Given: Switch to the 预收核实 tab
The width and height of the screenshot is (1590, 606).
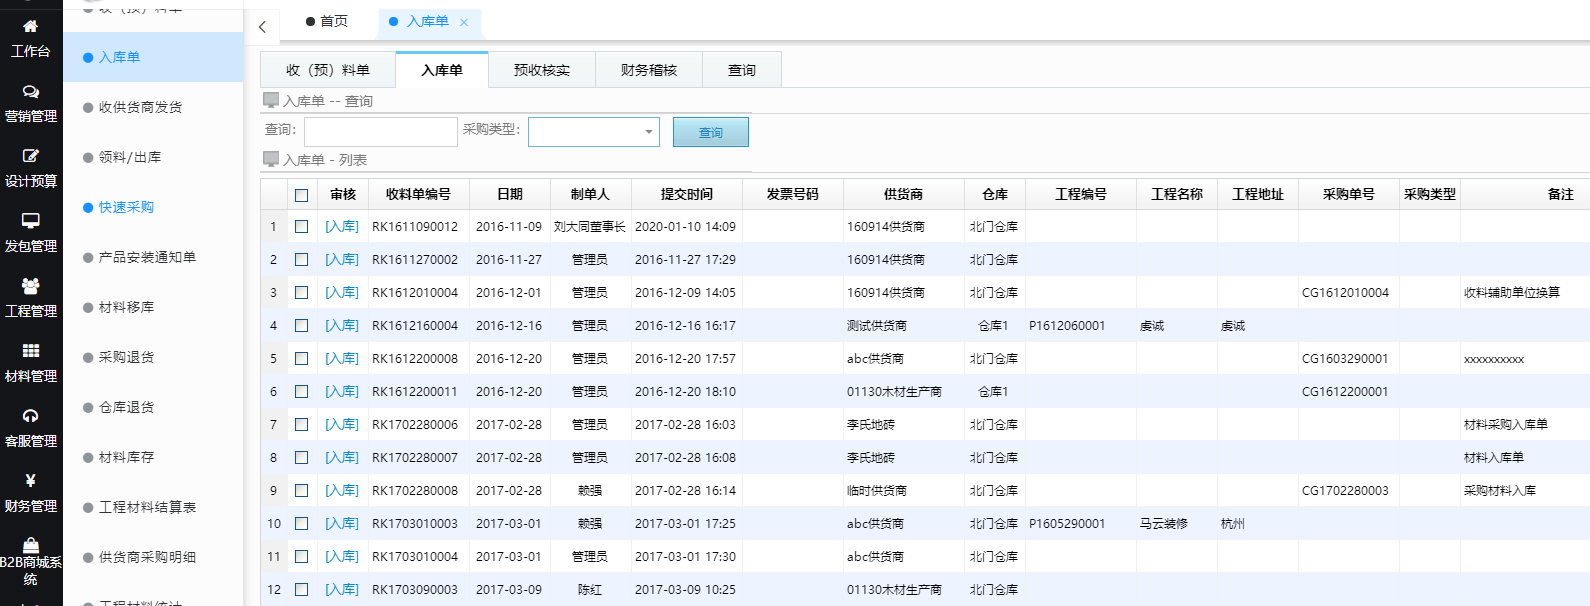Looking at the screenshot, I should (541, 70).
